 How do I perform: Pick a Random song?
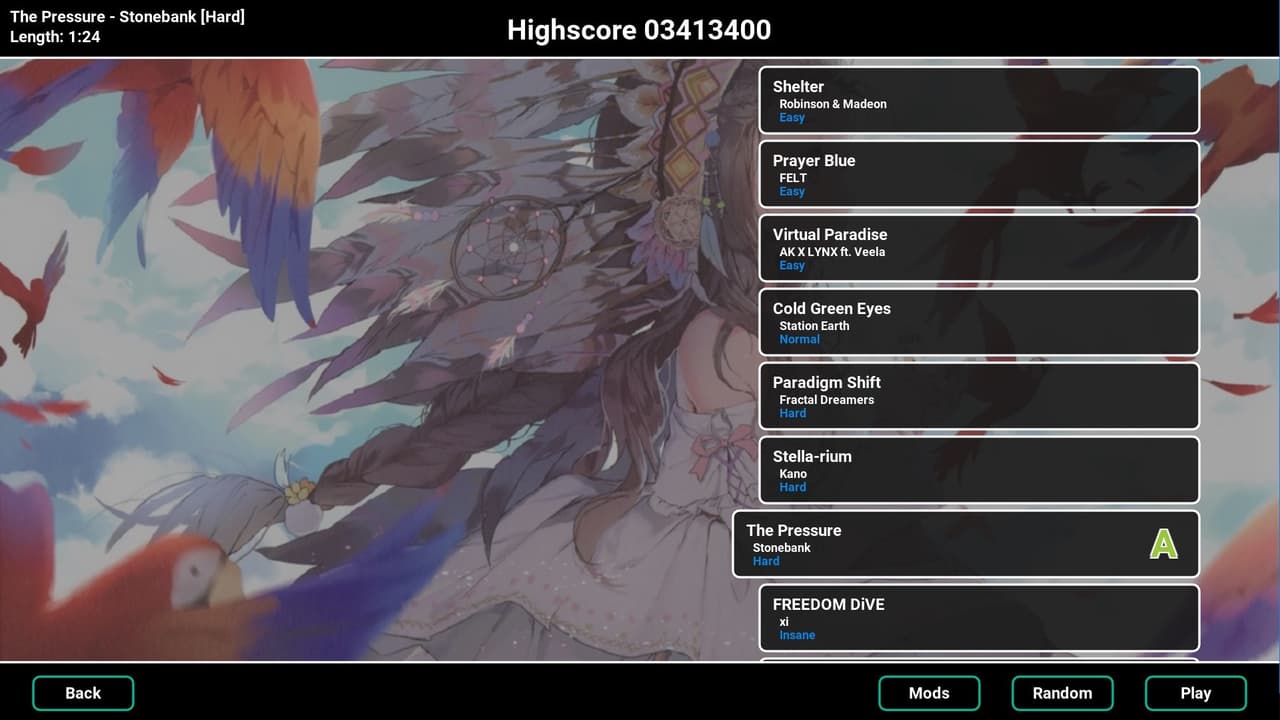(x=1062, y=693)
